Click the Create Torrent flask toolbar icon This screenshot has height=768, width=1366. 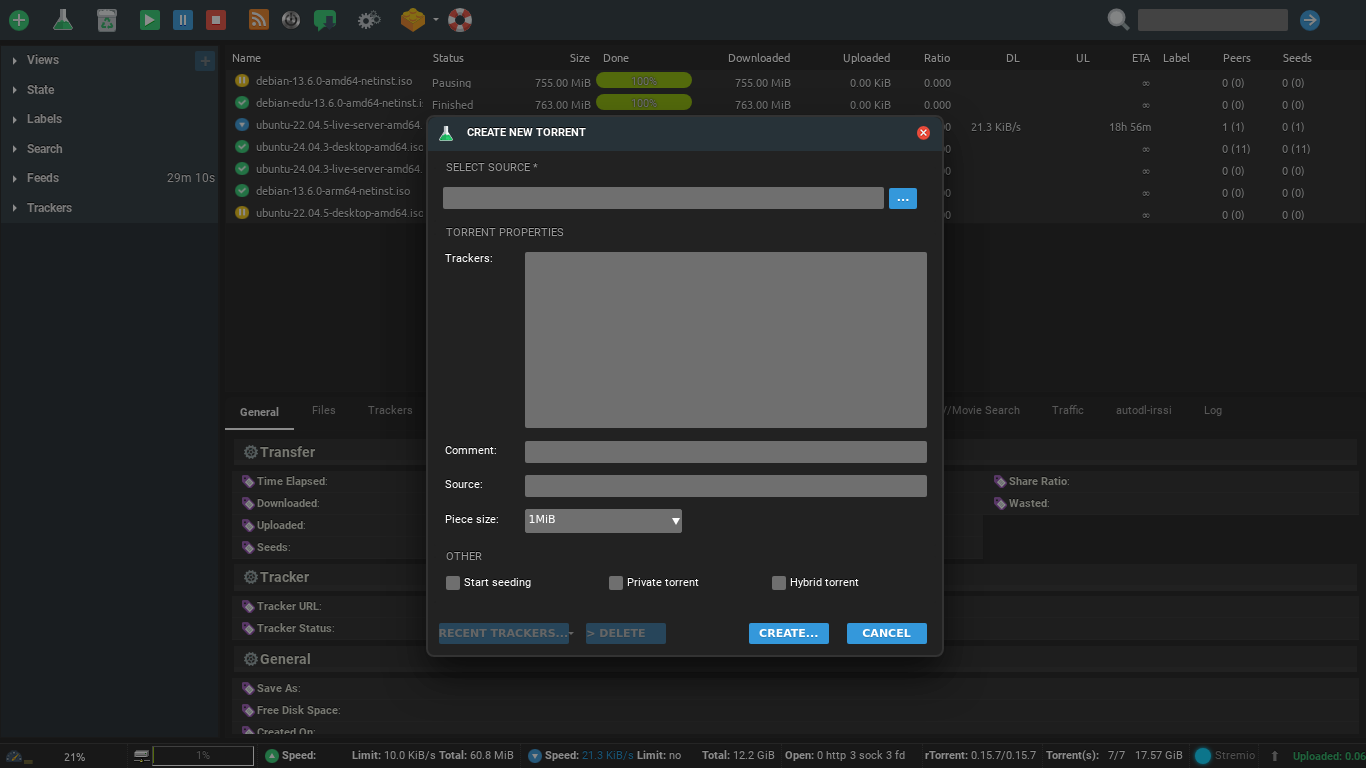(x=62, y=19)
